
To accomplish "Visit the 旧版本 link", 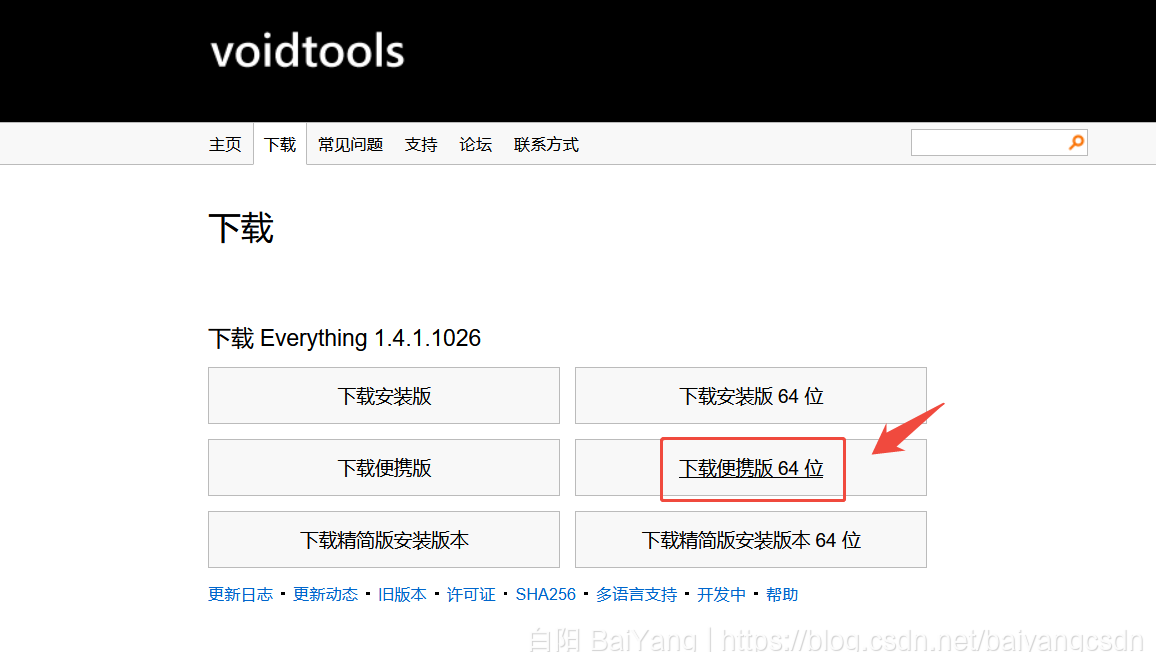I will (402, 595).
